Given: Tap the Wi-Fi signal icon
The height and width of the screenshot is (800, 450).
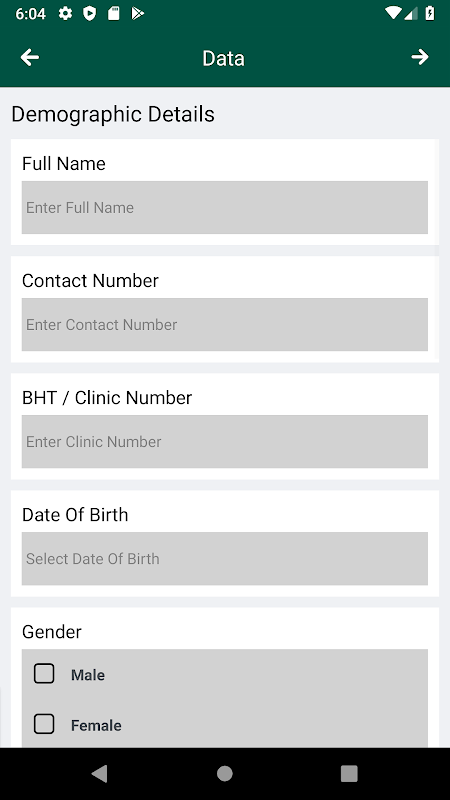Looking at the screenshot, I should [393, 14].
